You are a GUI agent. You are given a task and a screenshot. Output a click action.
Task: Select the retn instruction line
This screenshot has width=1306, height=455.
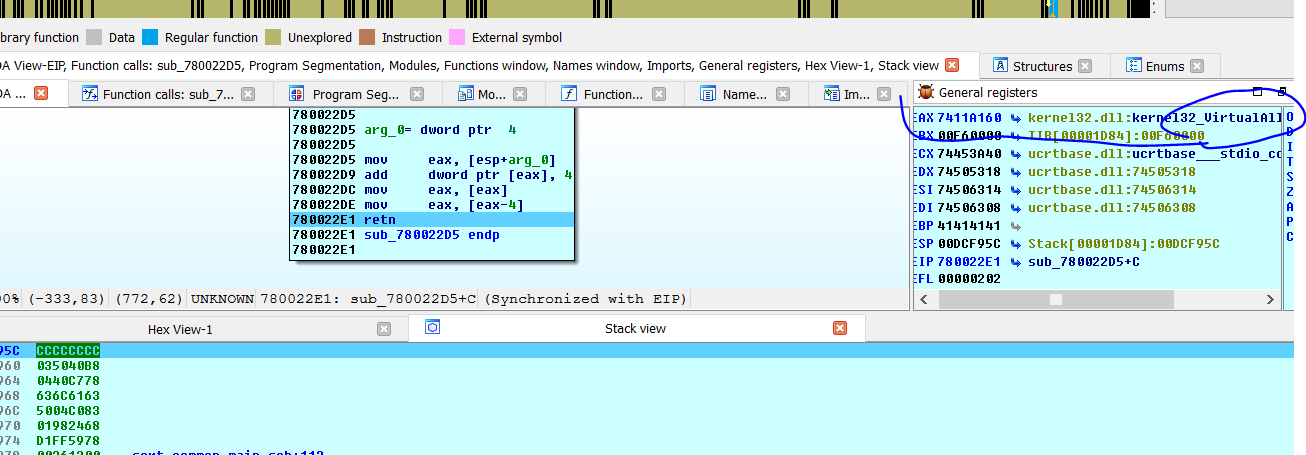(430, 220)
